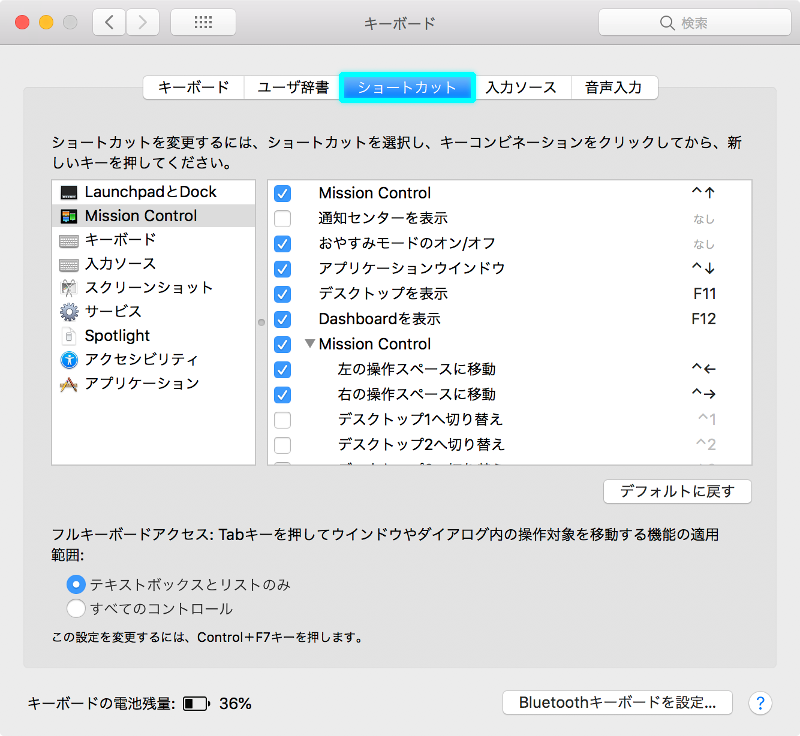Viewport: 800px width, 736px height.
Task: Switch to the 入力ソース tab
Action: 521,88
